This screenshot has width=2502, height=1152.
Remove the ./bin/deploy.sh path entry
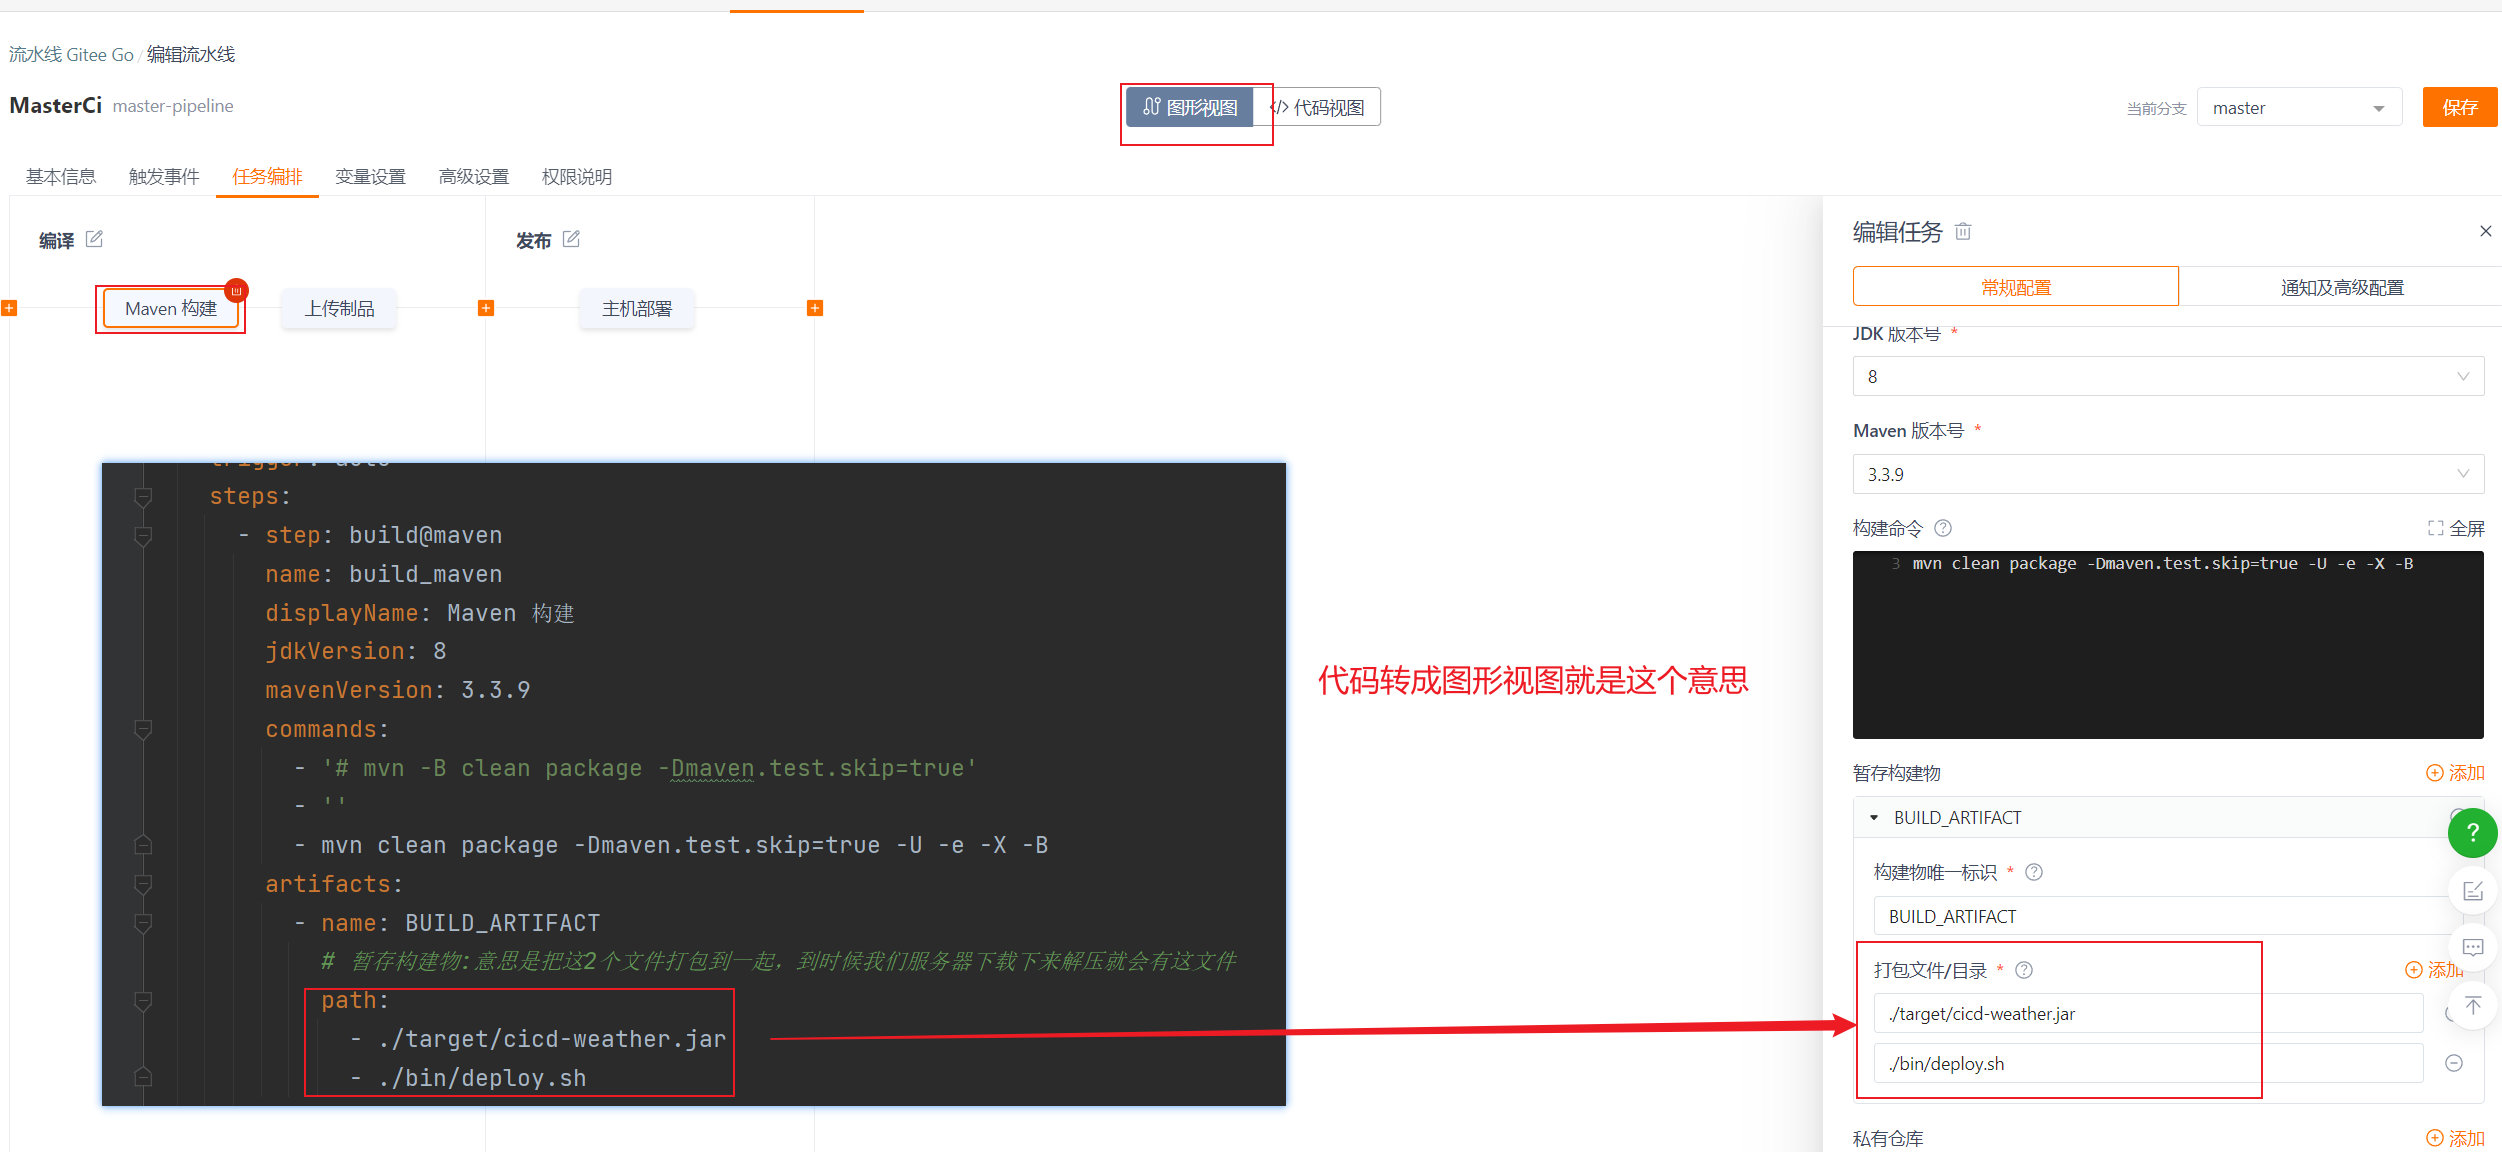click(x=2454, y=1063)
